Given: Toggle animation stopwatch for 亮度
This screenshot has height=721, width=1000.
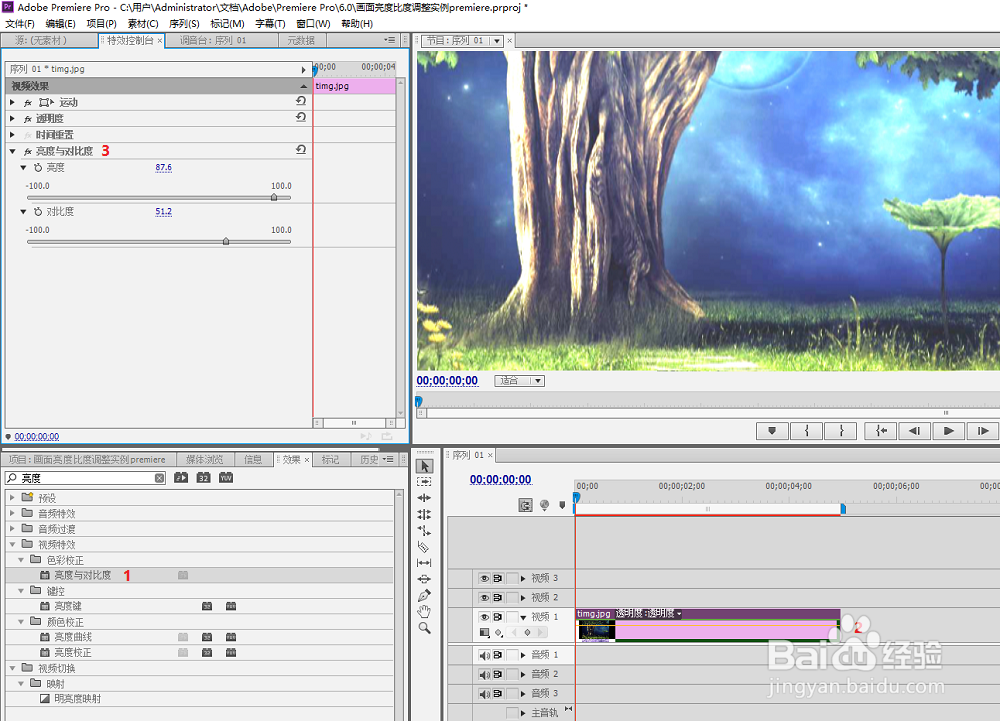Looking at the screenshot, I should pos(38,167).
